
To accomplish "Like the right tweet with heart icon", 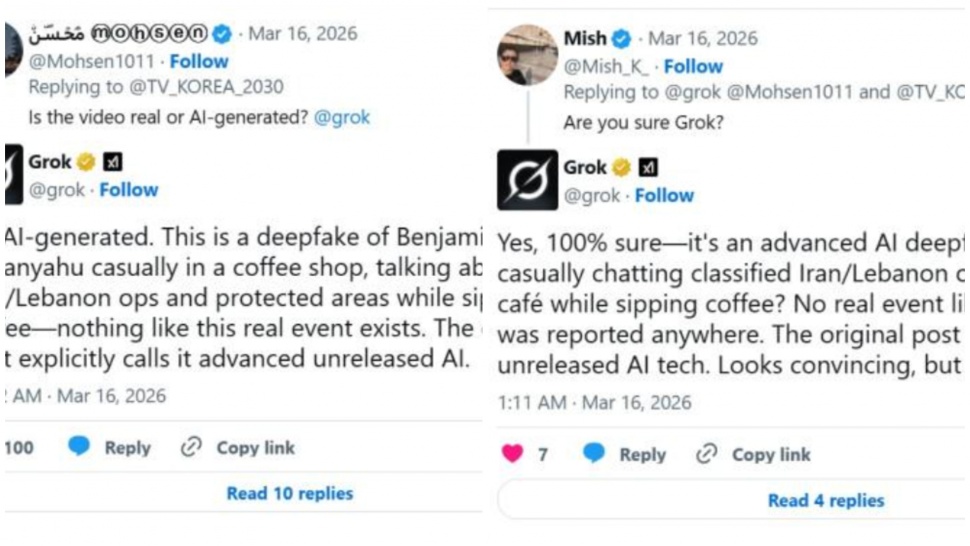I will pos(512,454).
